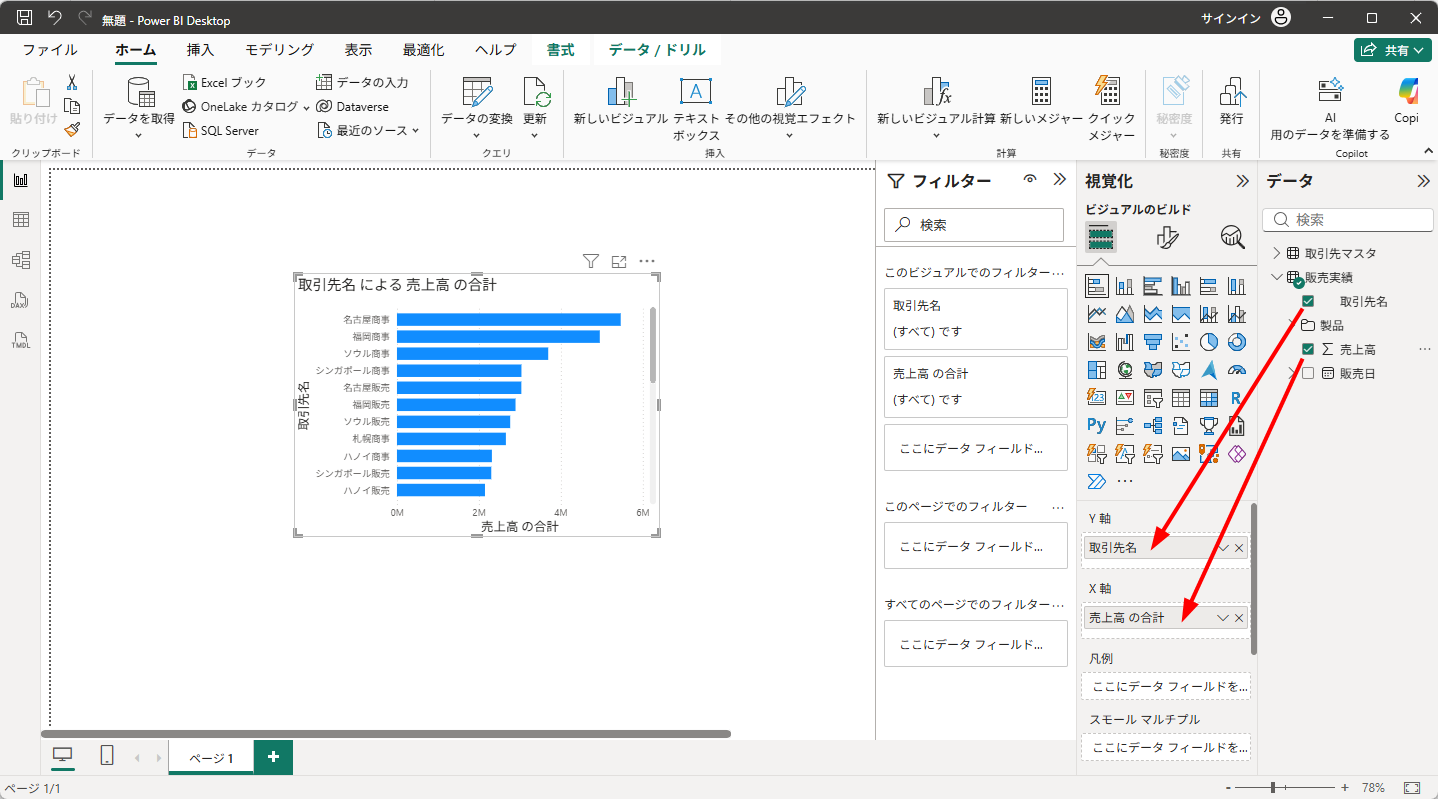
Task: Open the 表示 ribbon tab
Action: [358, 50]
